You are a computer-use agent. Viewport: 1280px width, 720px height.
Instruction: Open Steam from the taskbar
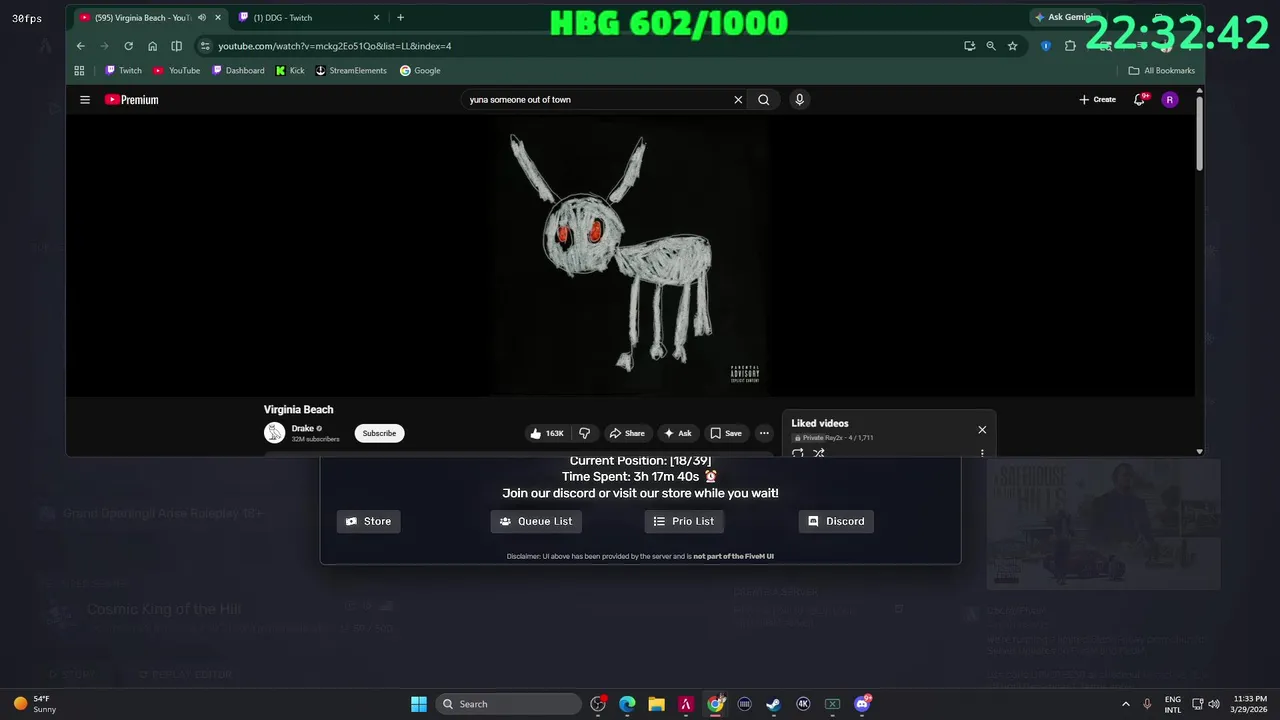[773, 704]
